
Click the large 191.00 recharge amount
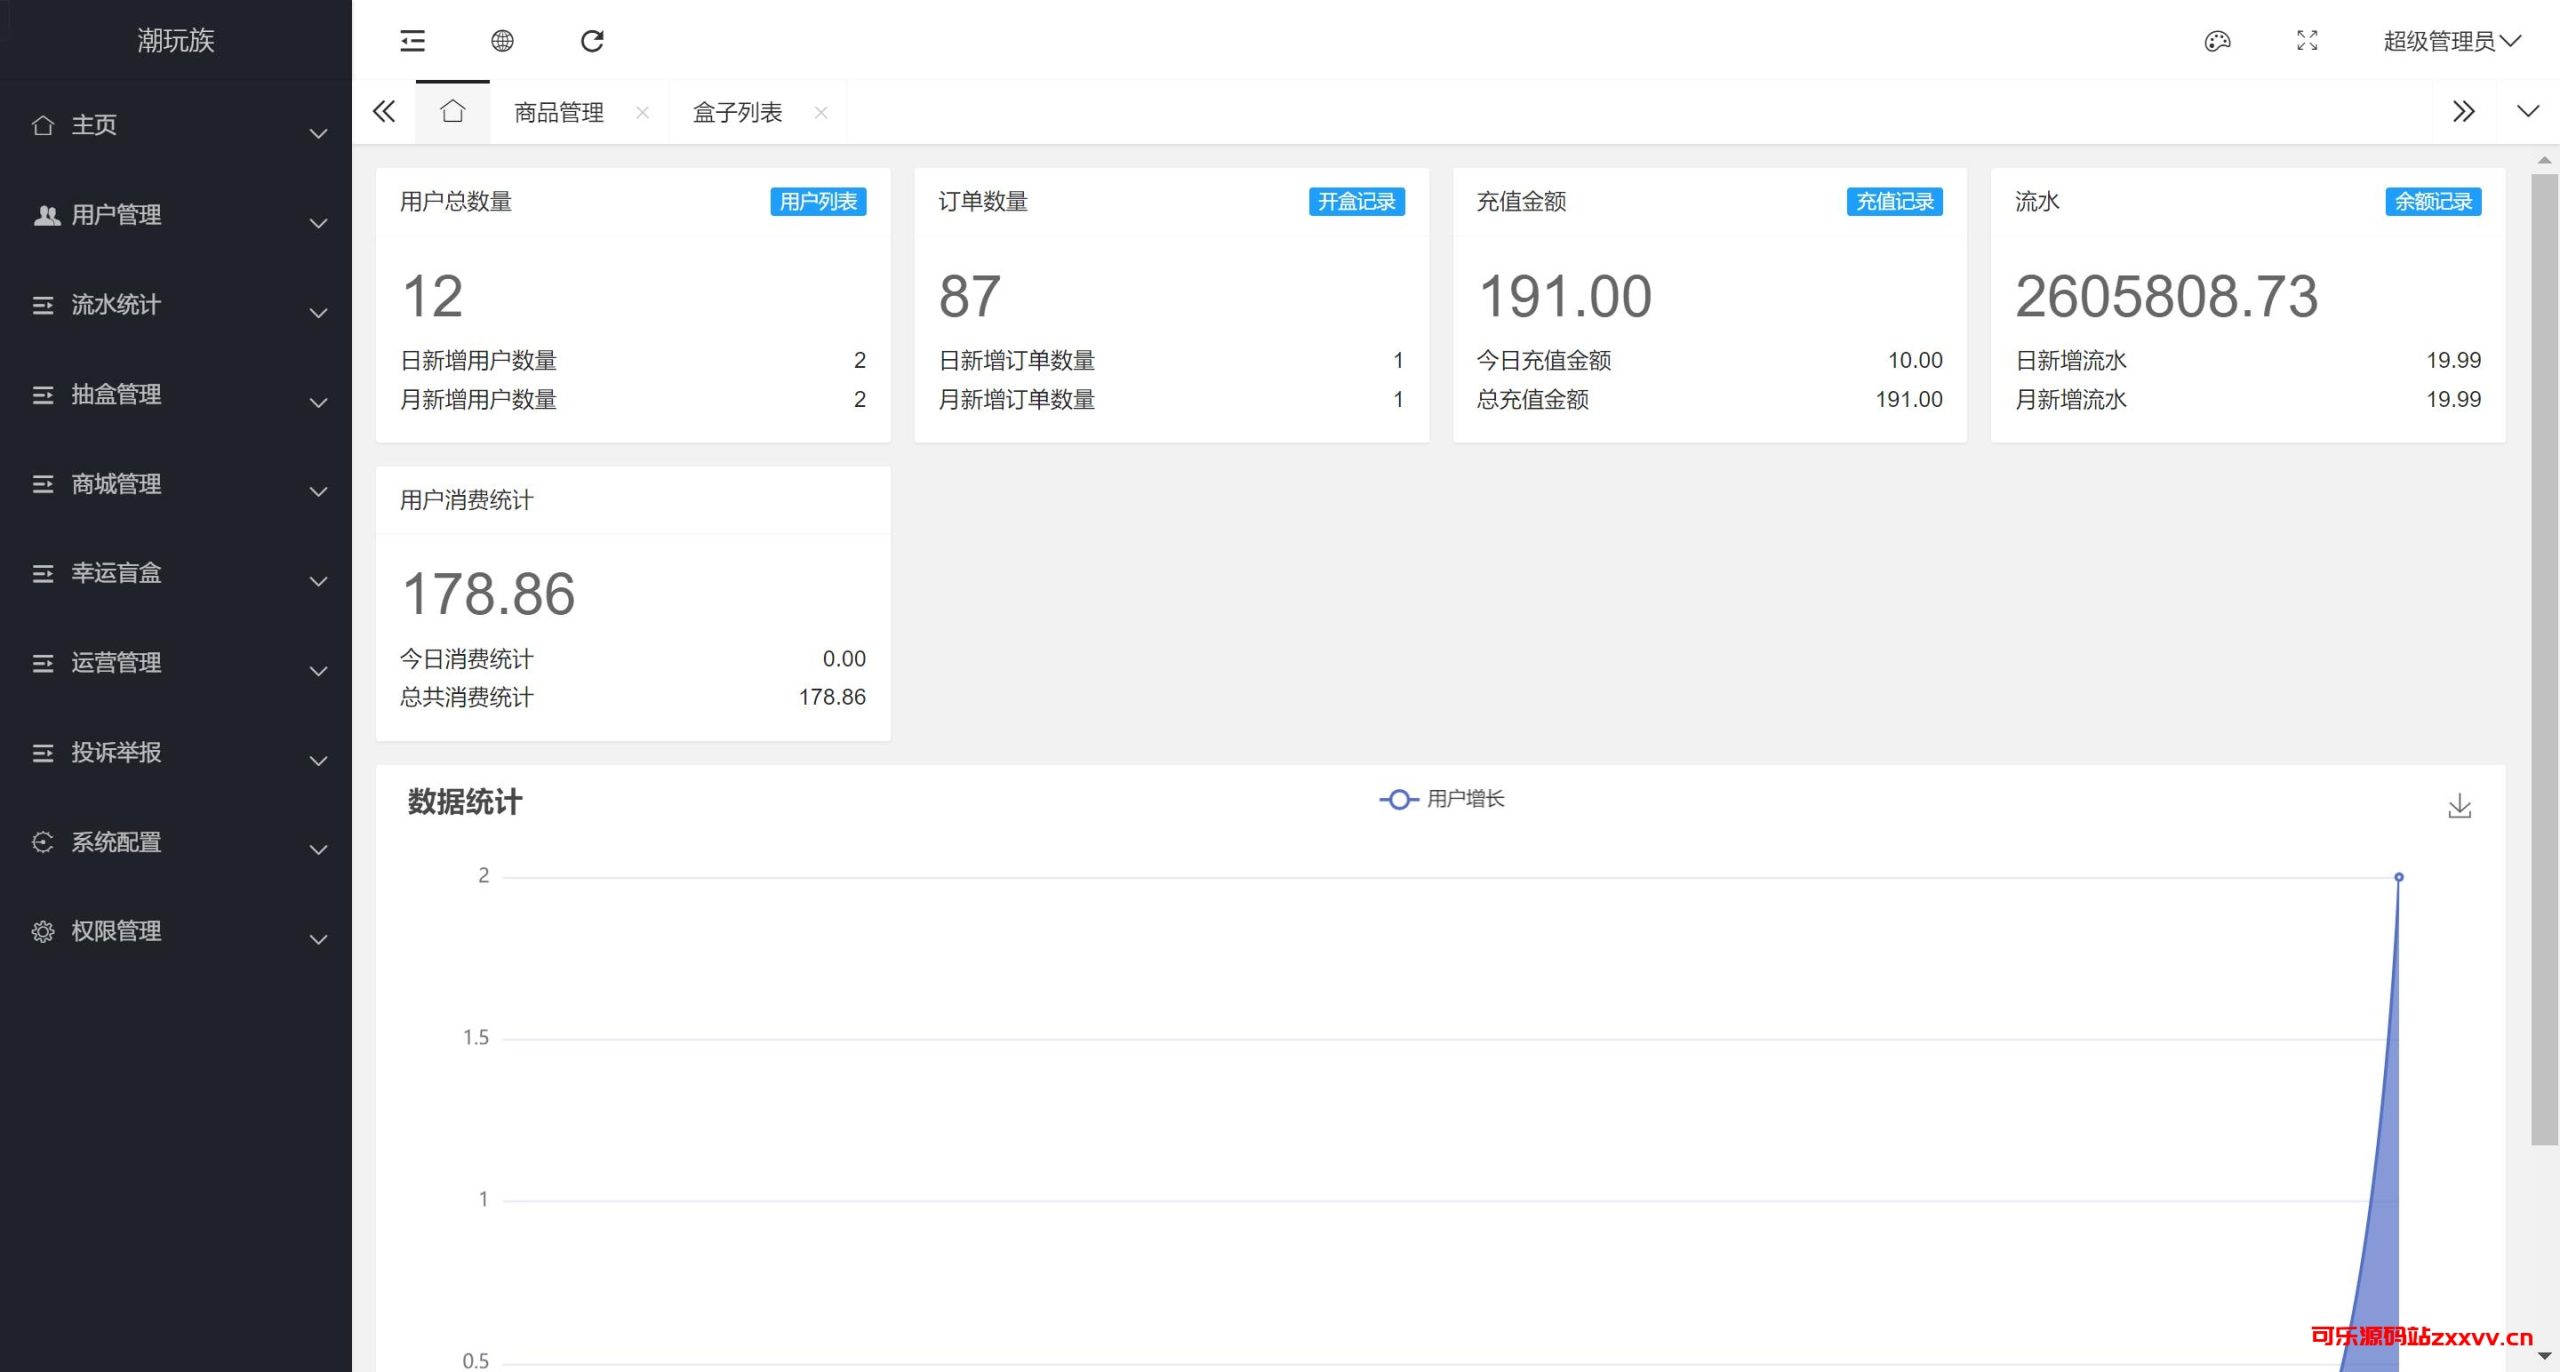click(1565, 296)
